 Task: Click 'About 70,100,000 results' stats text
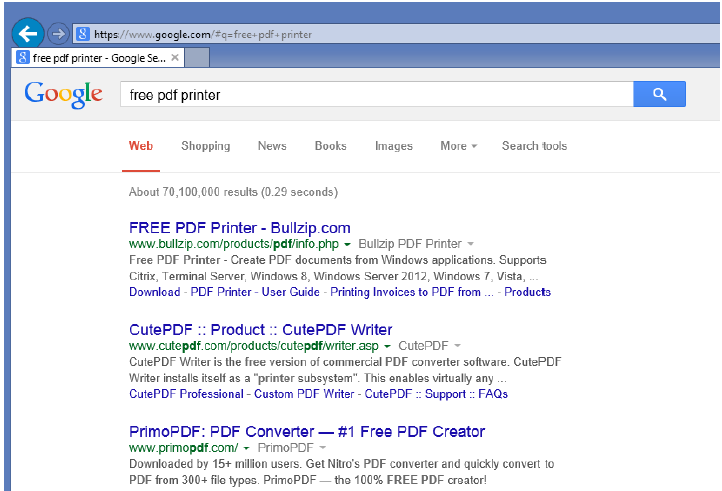point(233,192)
